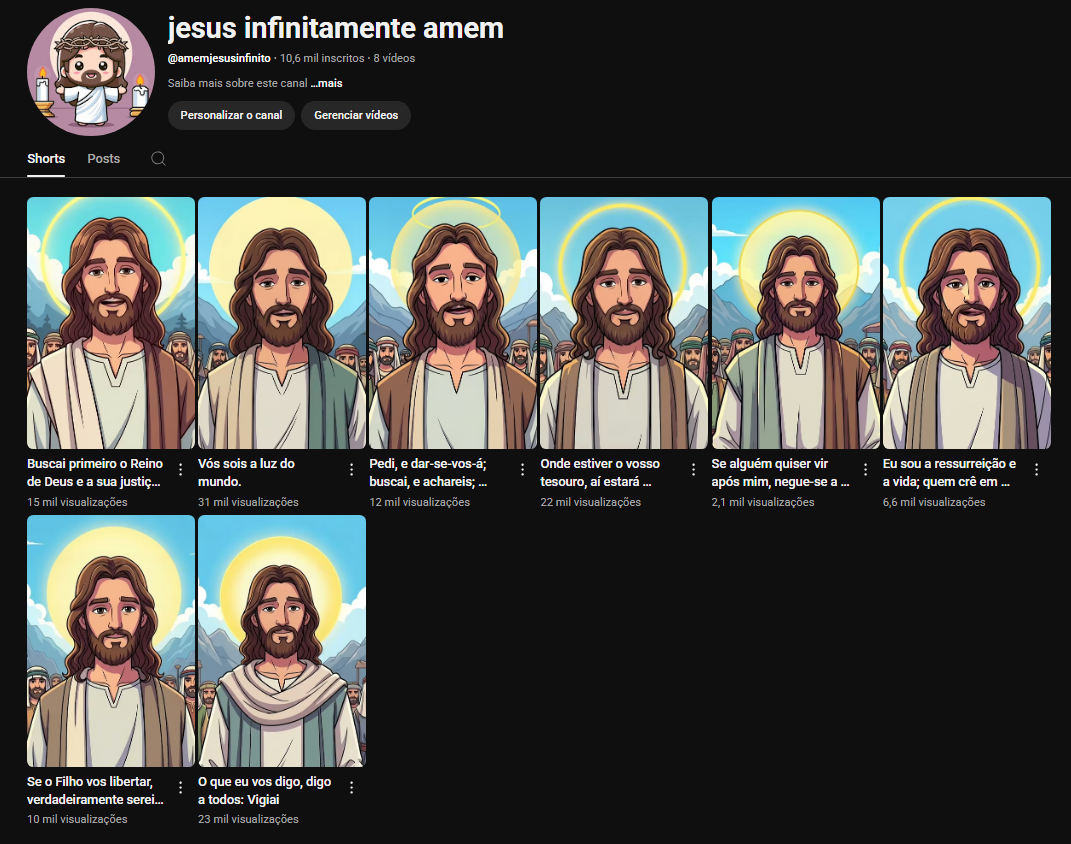This screenshot has height=844, width=1071.
Task: Click the title 'Onde estiver o vosso tesouro'
Action: (600, 473)
